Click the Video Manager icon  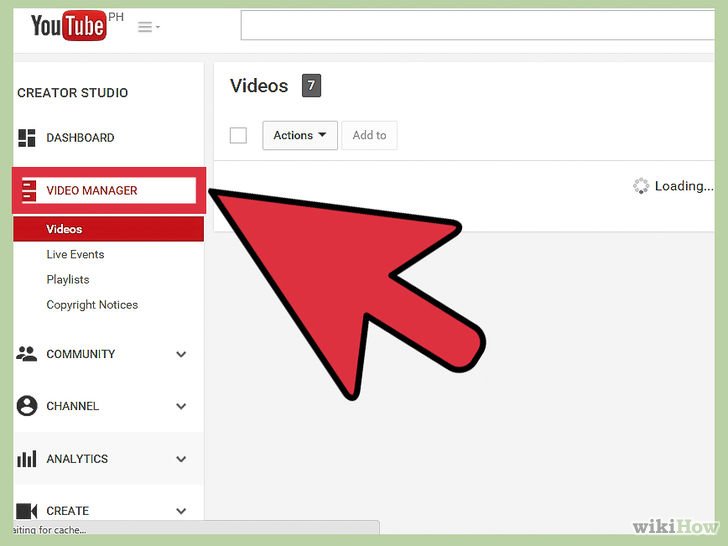[x=29, y=190]
